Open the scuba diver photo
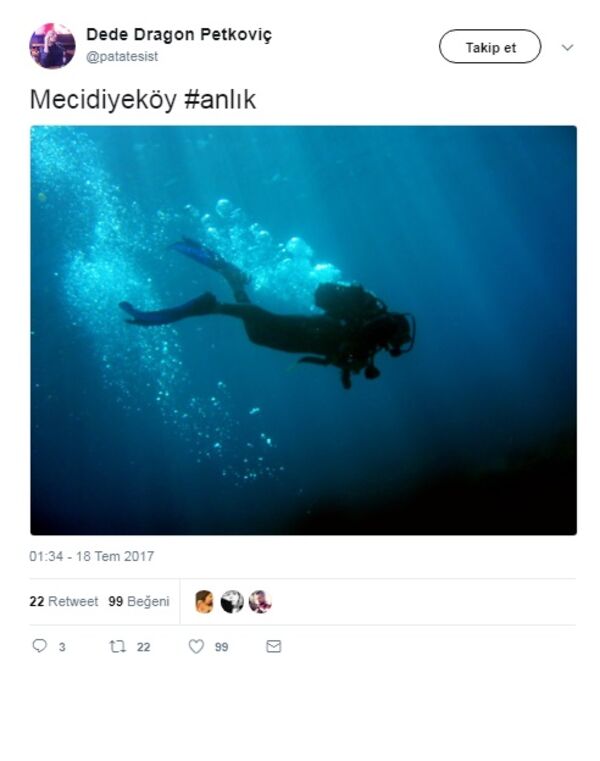The image size is (600, 761). (303, 331)
